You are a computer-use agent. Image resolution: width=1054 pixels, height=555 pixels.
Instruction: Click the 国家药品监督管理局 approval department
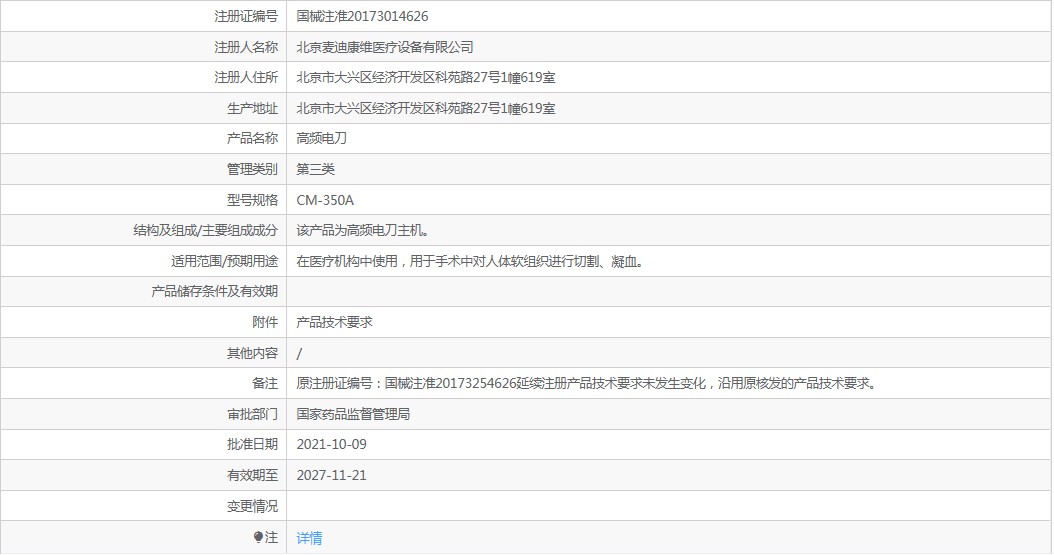(354, 414)
